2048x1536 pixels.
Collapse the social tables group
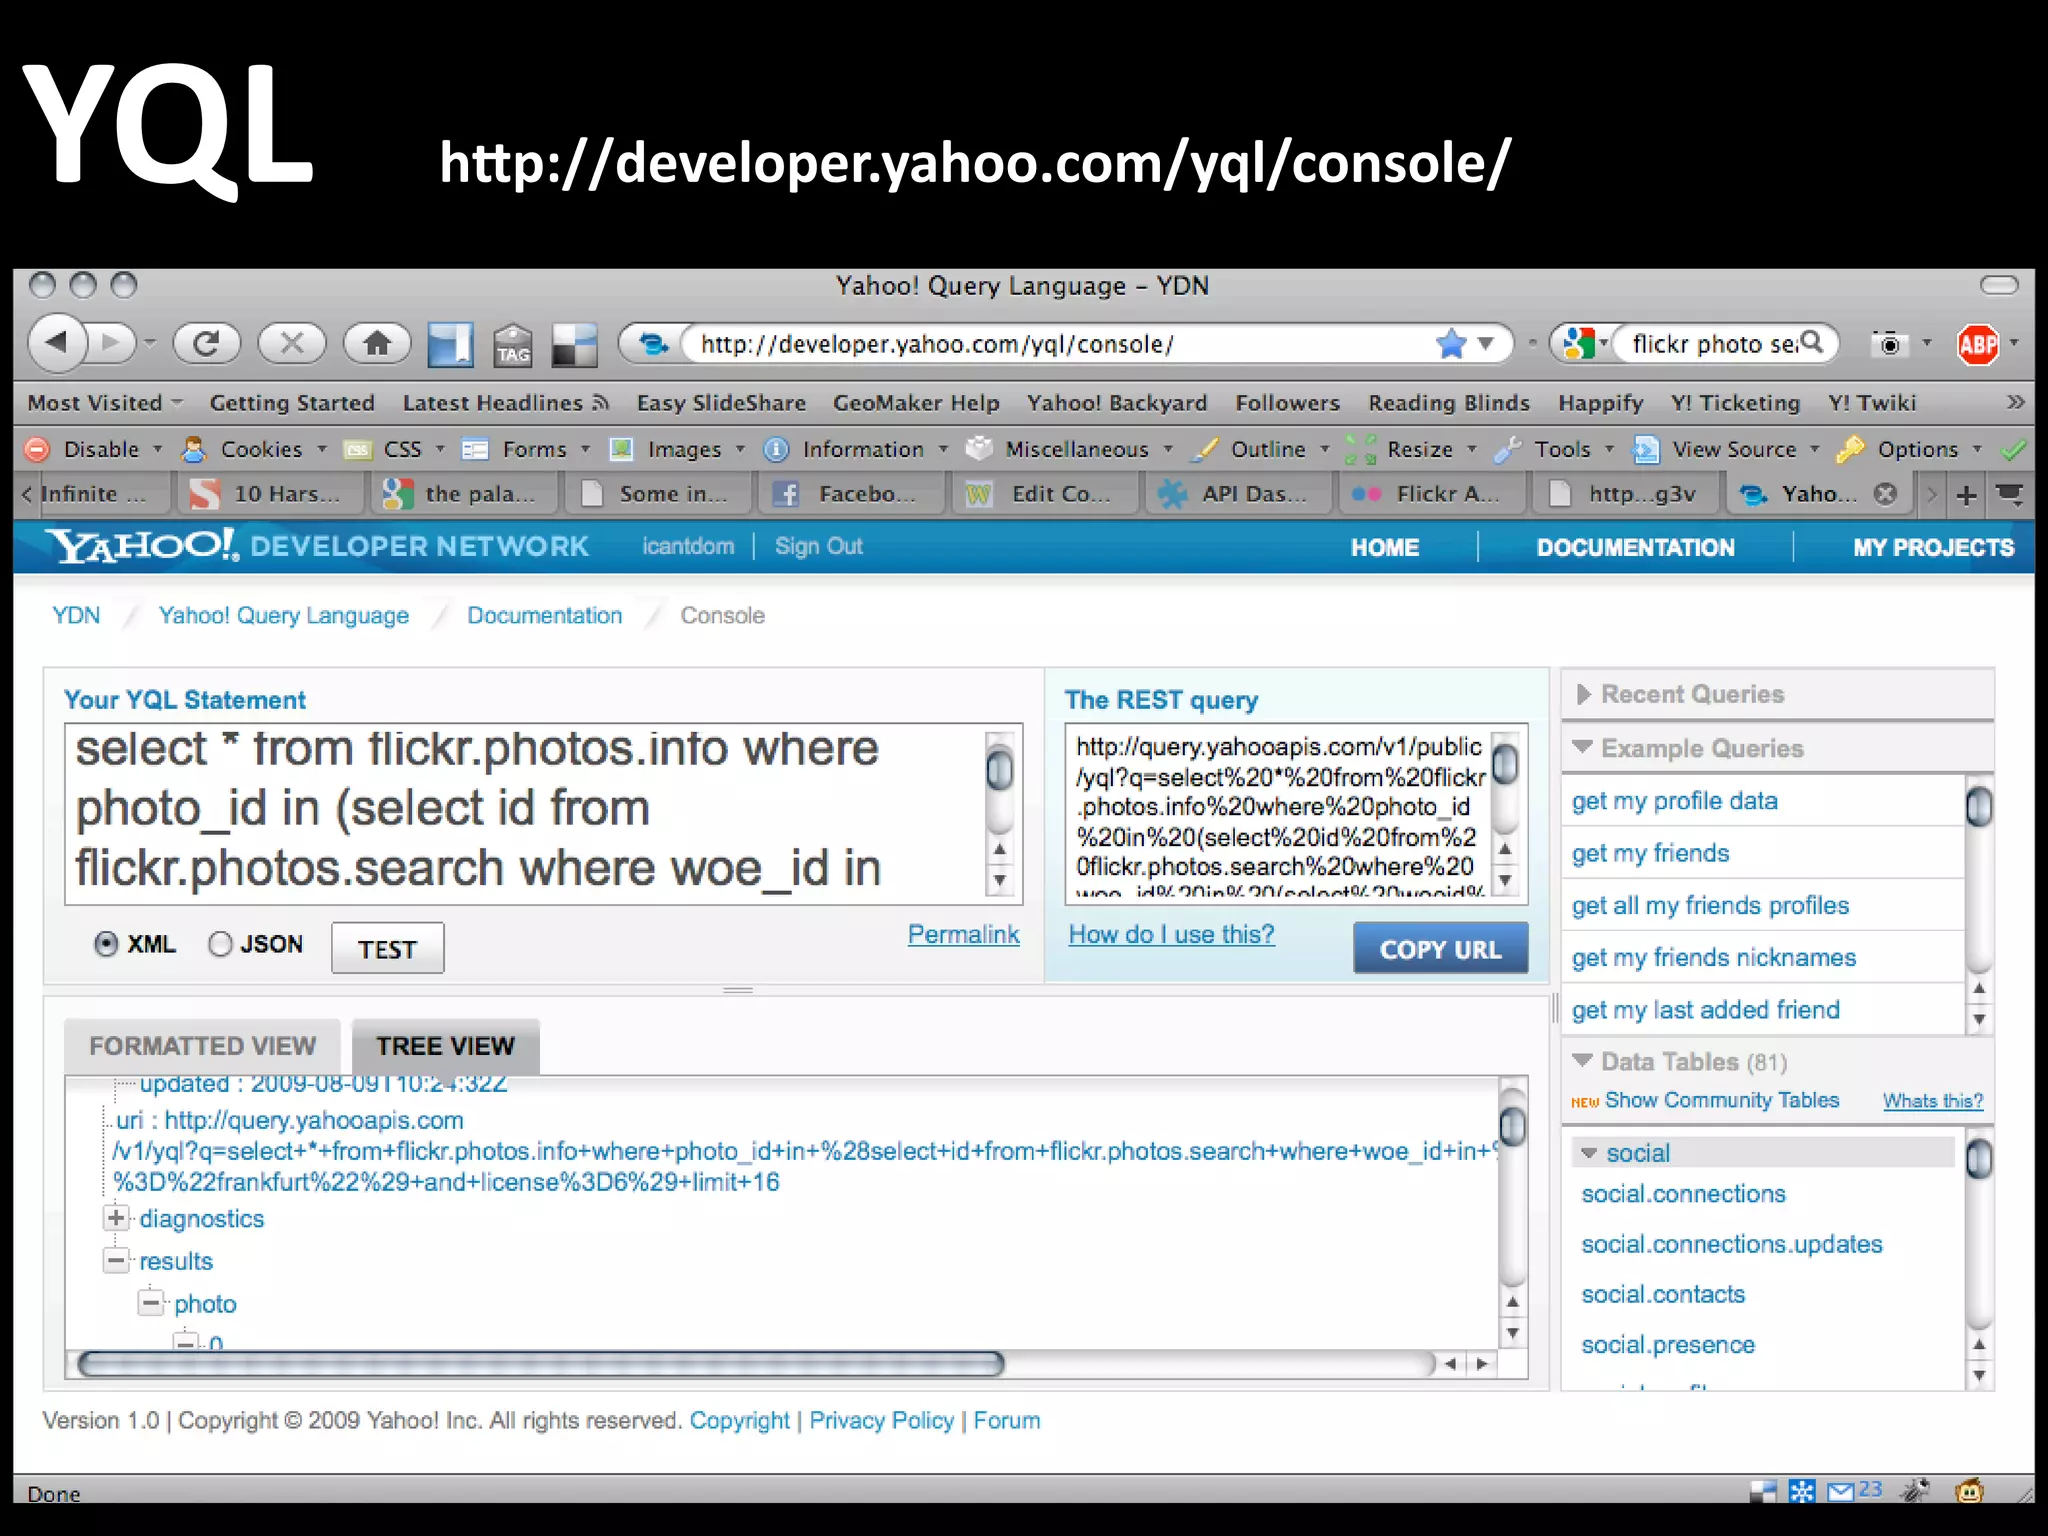click(1589, 1153)
